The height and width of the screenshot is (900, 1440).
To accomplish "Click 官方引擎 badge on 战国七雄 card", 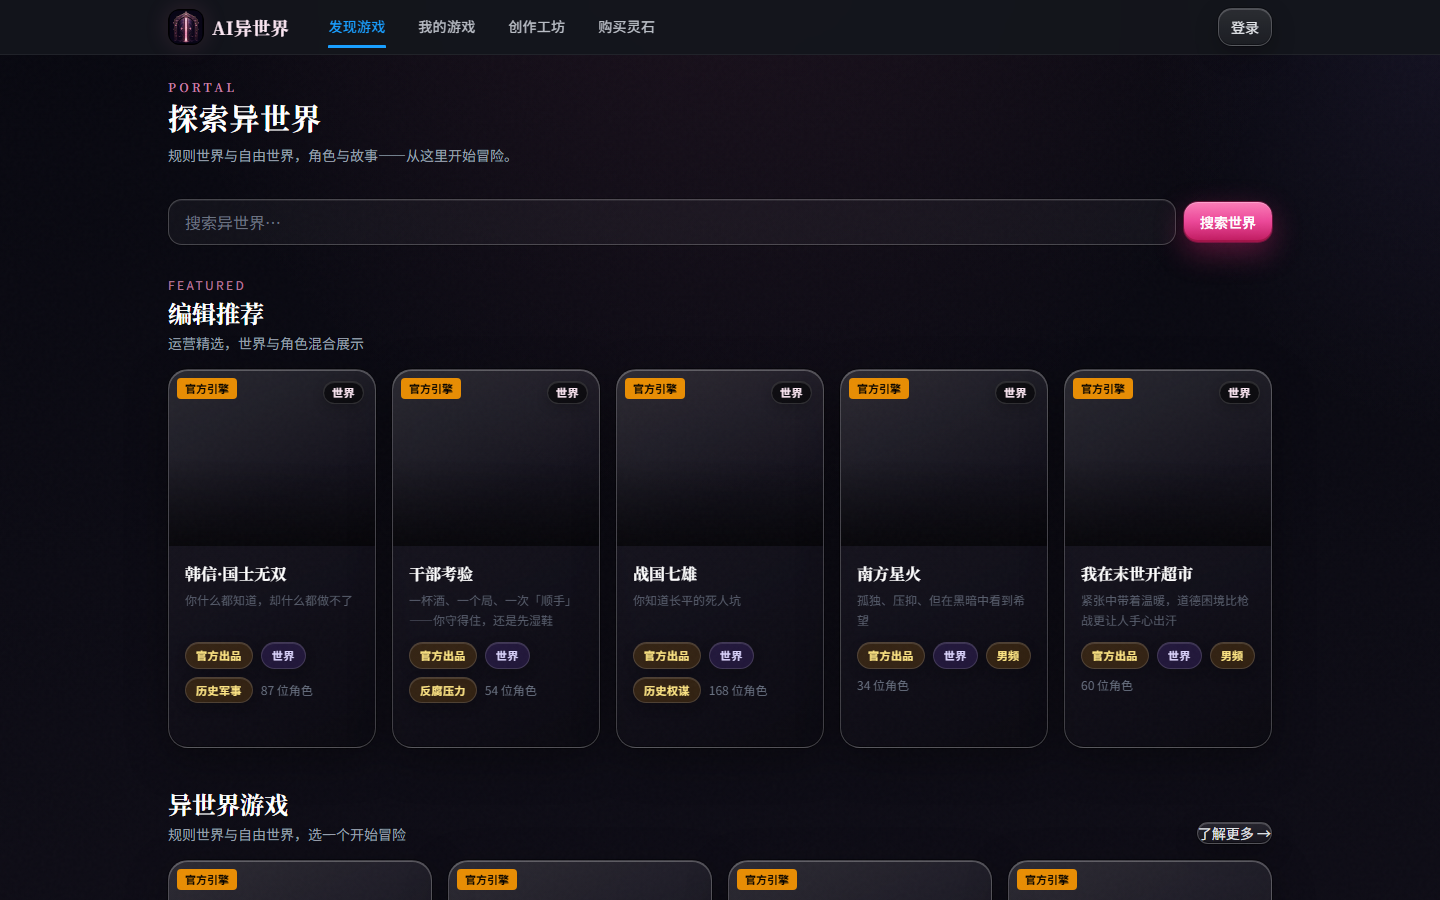I will (x=655, y=389).
